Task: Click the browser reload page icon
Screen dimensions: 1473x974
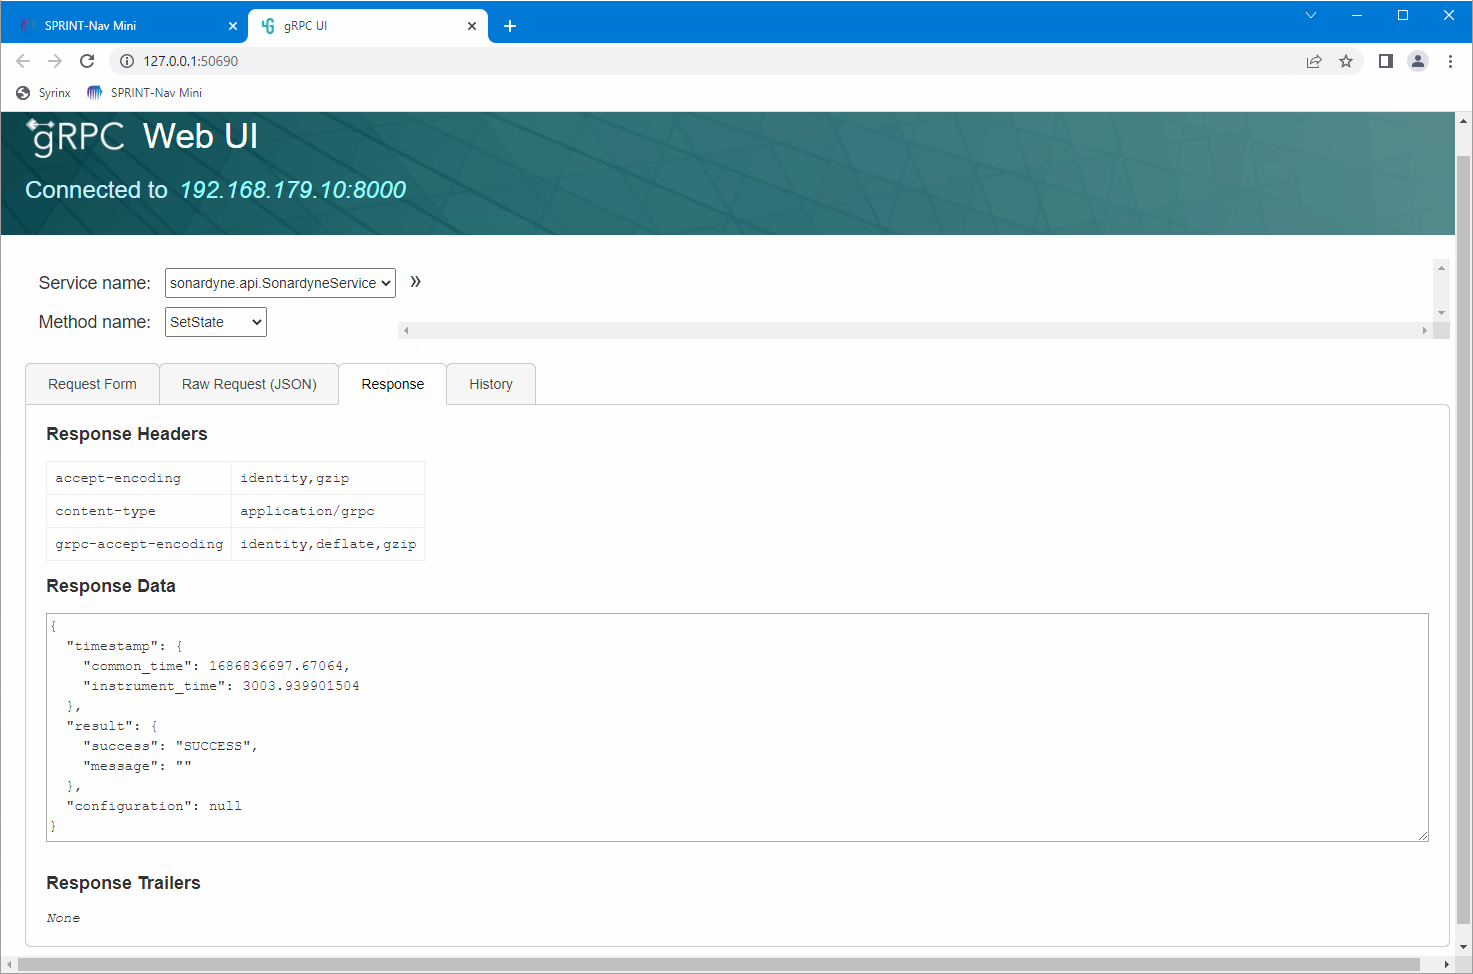Action: (87, 61)
